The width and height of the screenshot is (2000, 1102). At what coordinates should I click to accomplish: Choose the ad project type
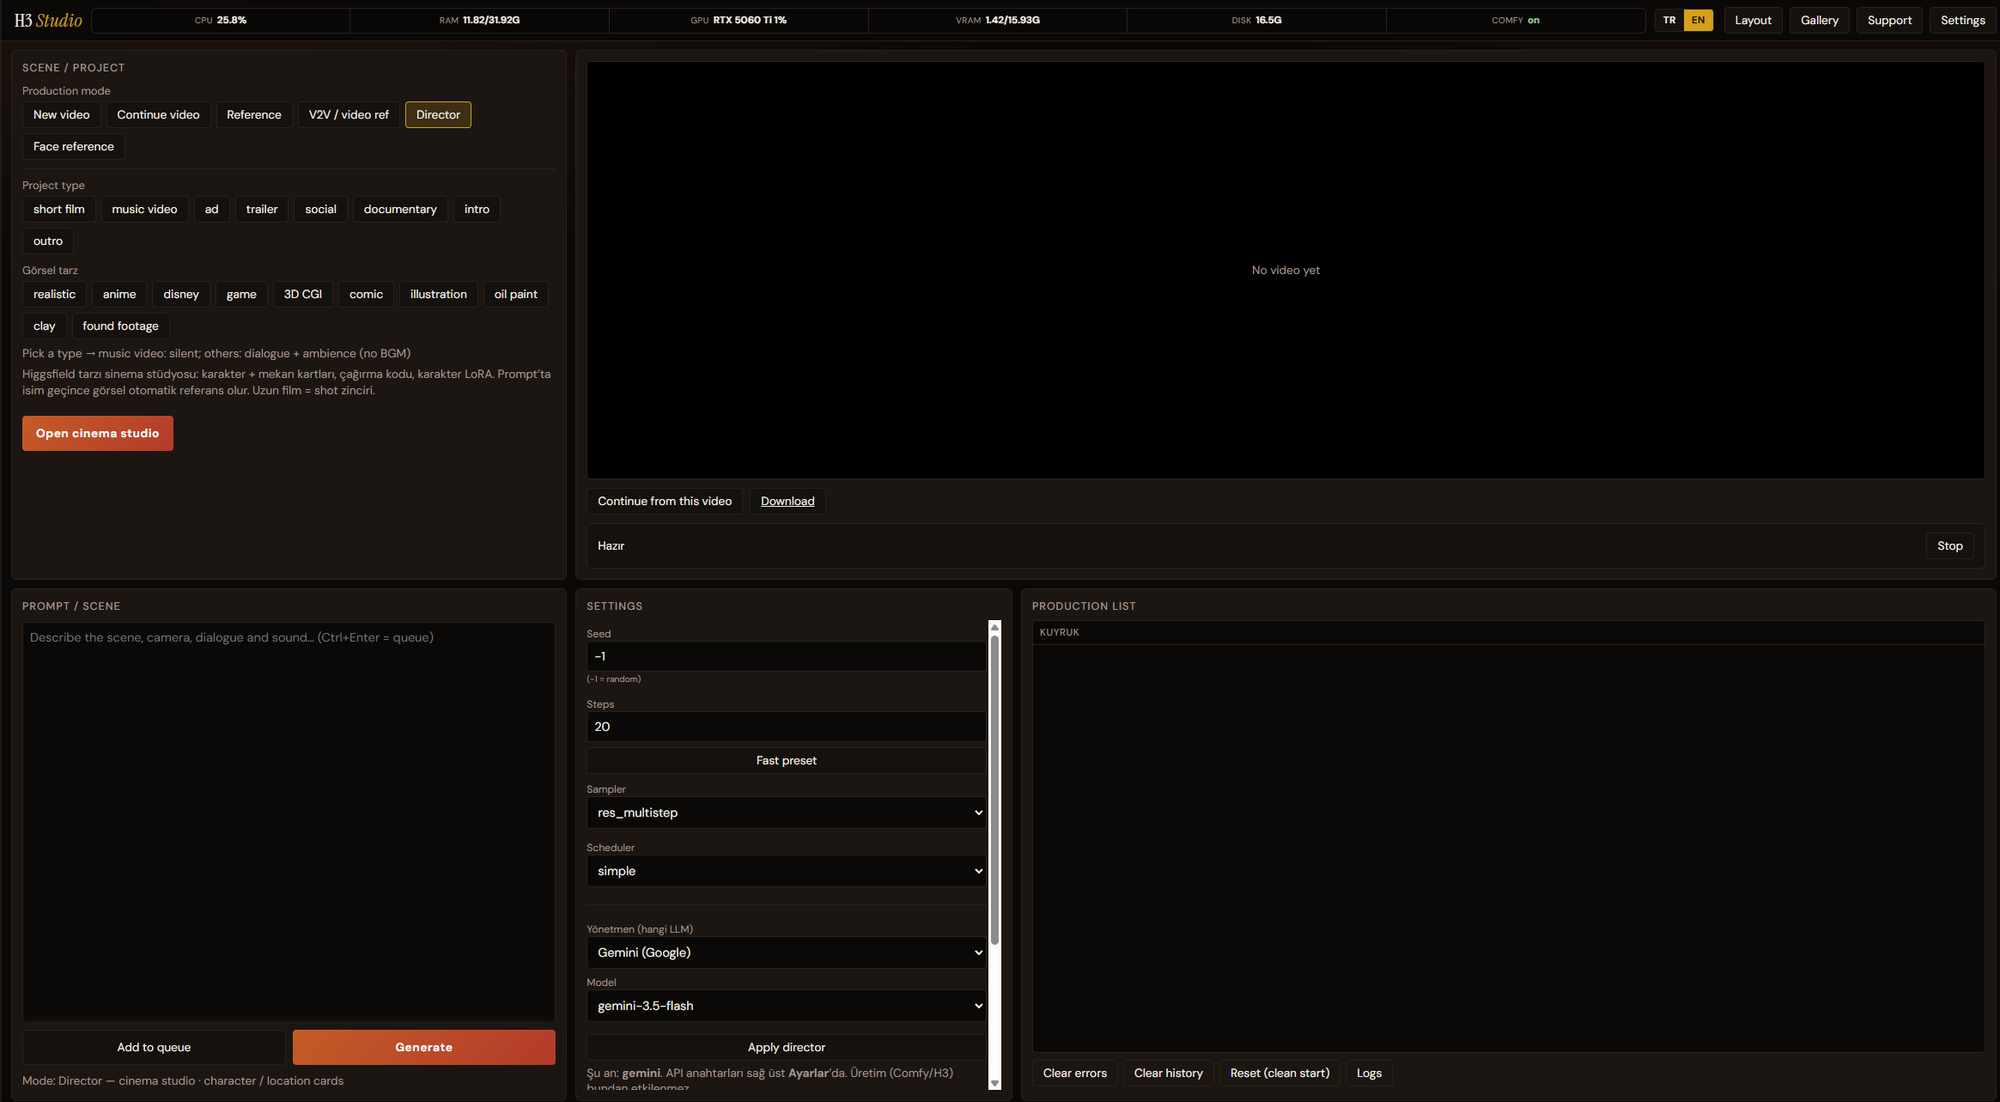(x=212, y=210)
